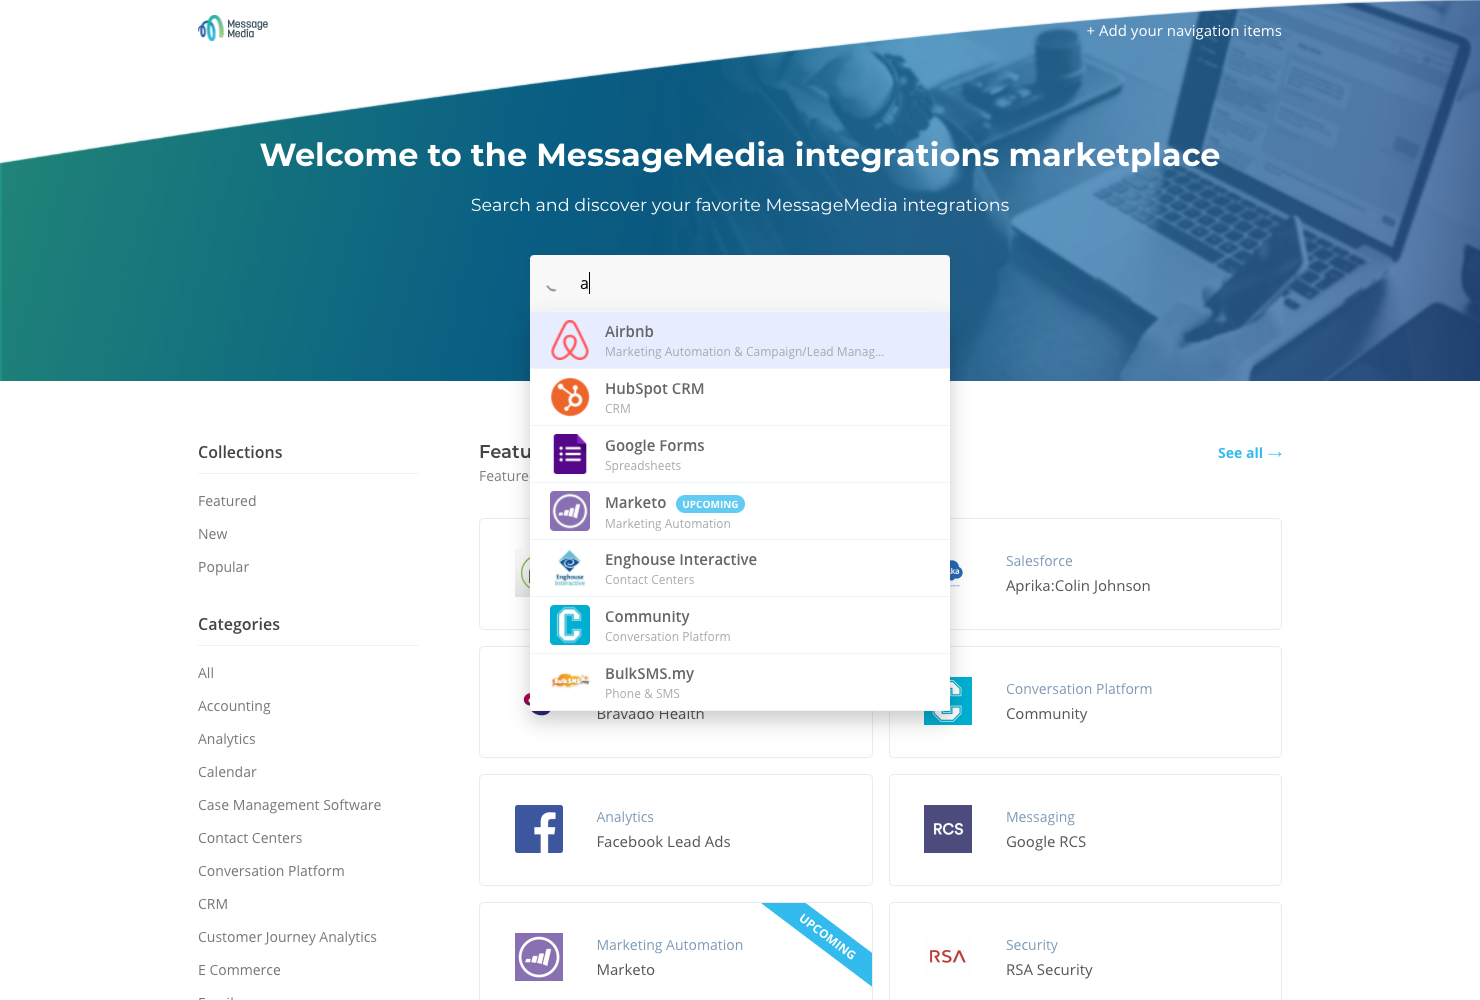Click the Community C icon in dropdown
1480x1000 pixels.
pos(570,625)
